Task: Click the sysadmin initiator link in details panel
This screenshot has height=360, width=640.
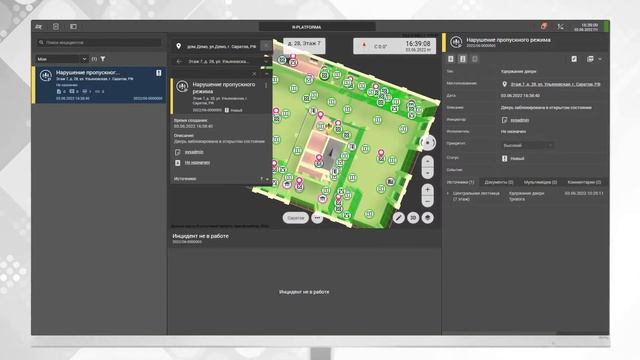Action: tap(520, 120)
